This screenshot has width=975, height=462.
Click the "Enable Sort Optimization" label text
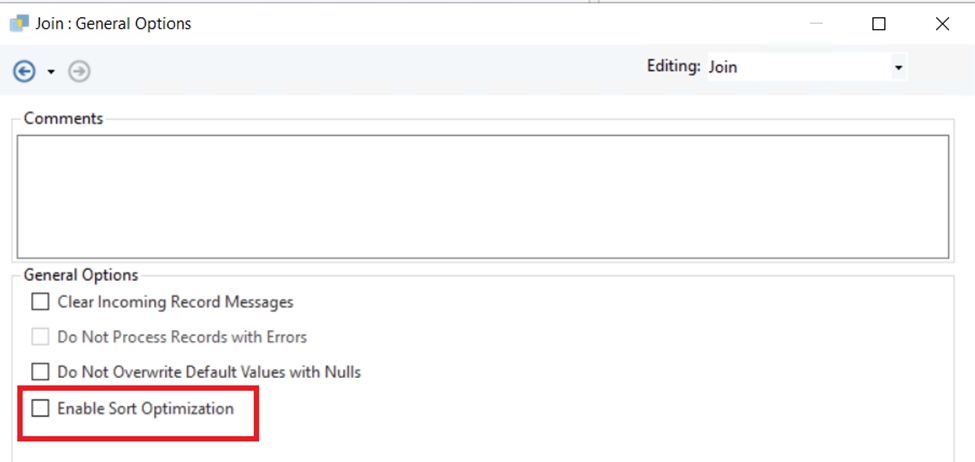[x=145, y=408]
